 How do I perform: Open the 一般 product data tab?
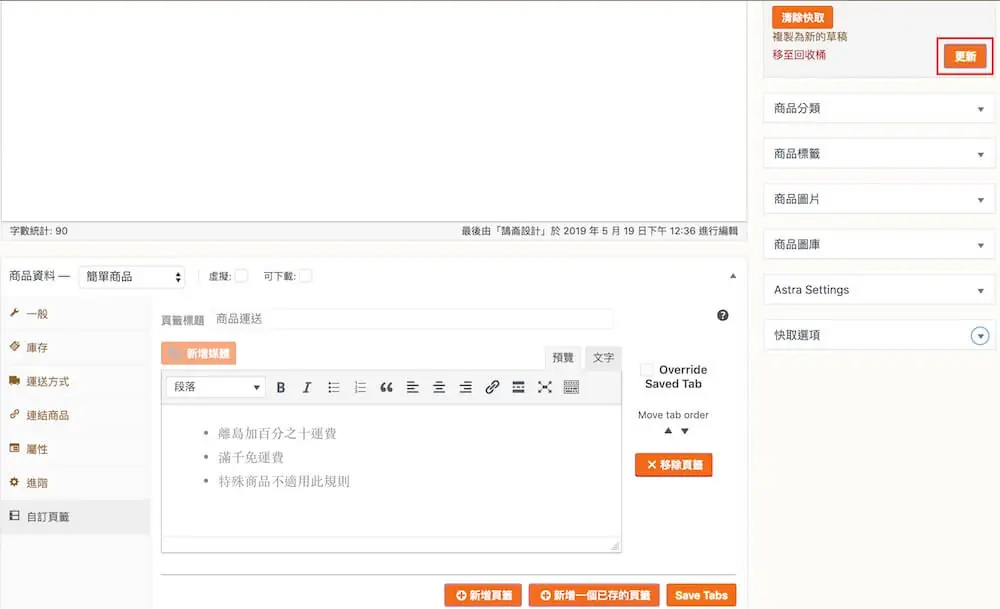75,314
